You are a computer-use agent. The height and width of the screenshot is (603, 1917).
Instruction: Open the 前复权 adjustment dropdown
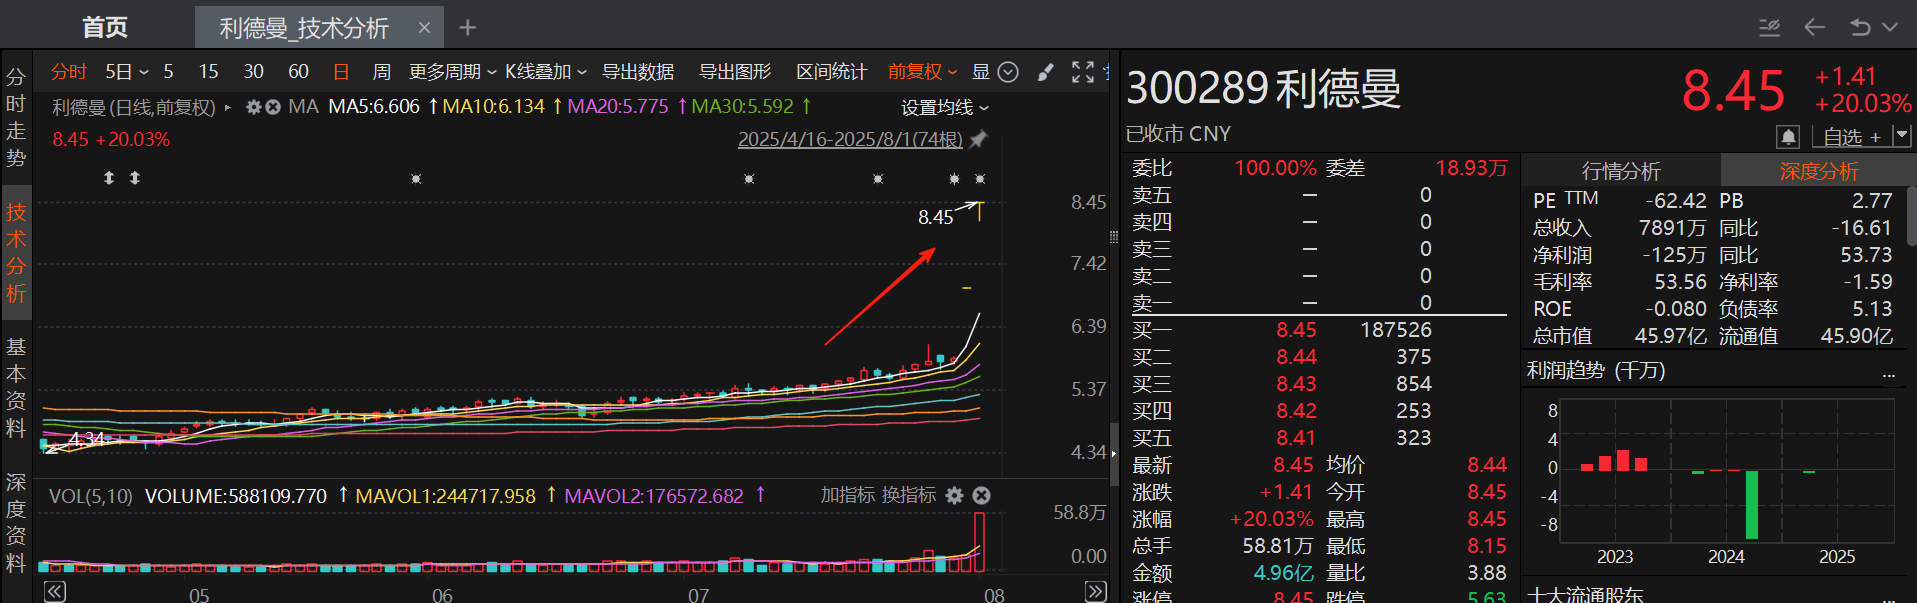click(923, 72)
